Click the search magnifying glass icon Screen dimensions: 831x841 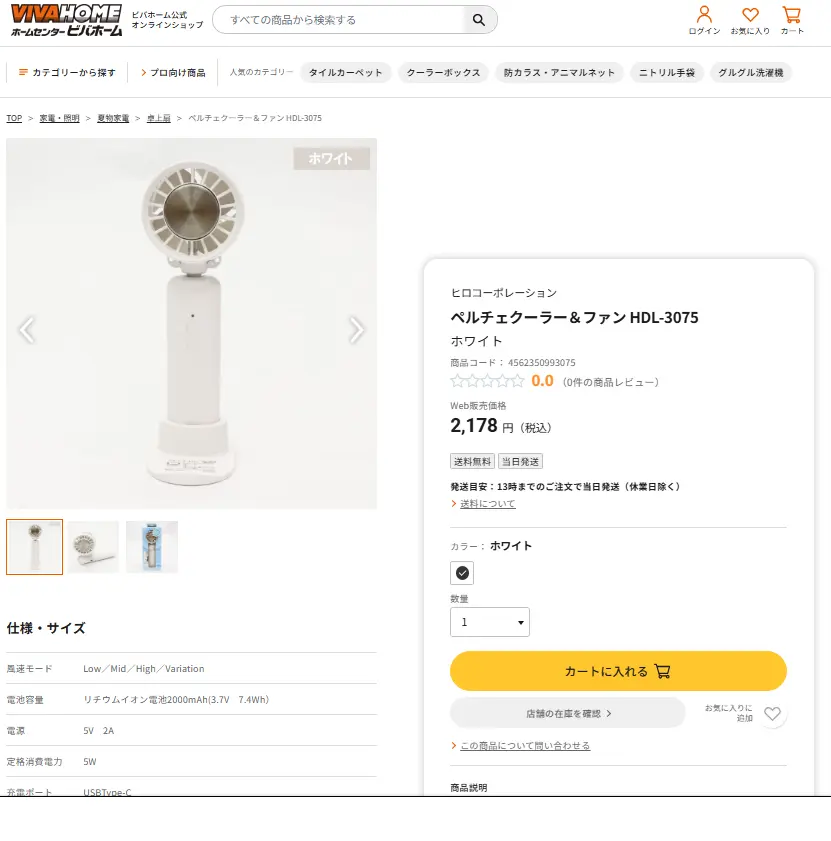(479, 19)
